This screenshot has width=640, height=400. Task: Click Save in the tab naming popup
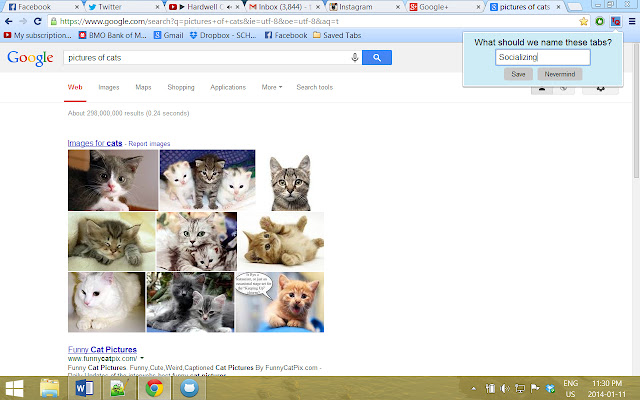tap(518, 74)
